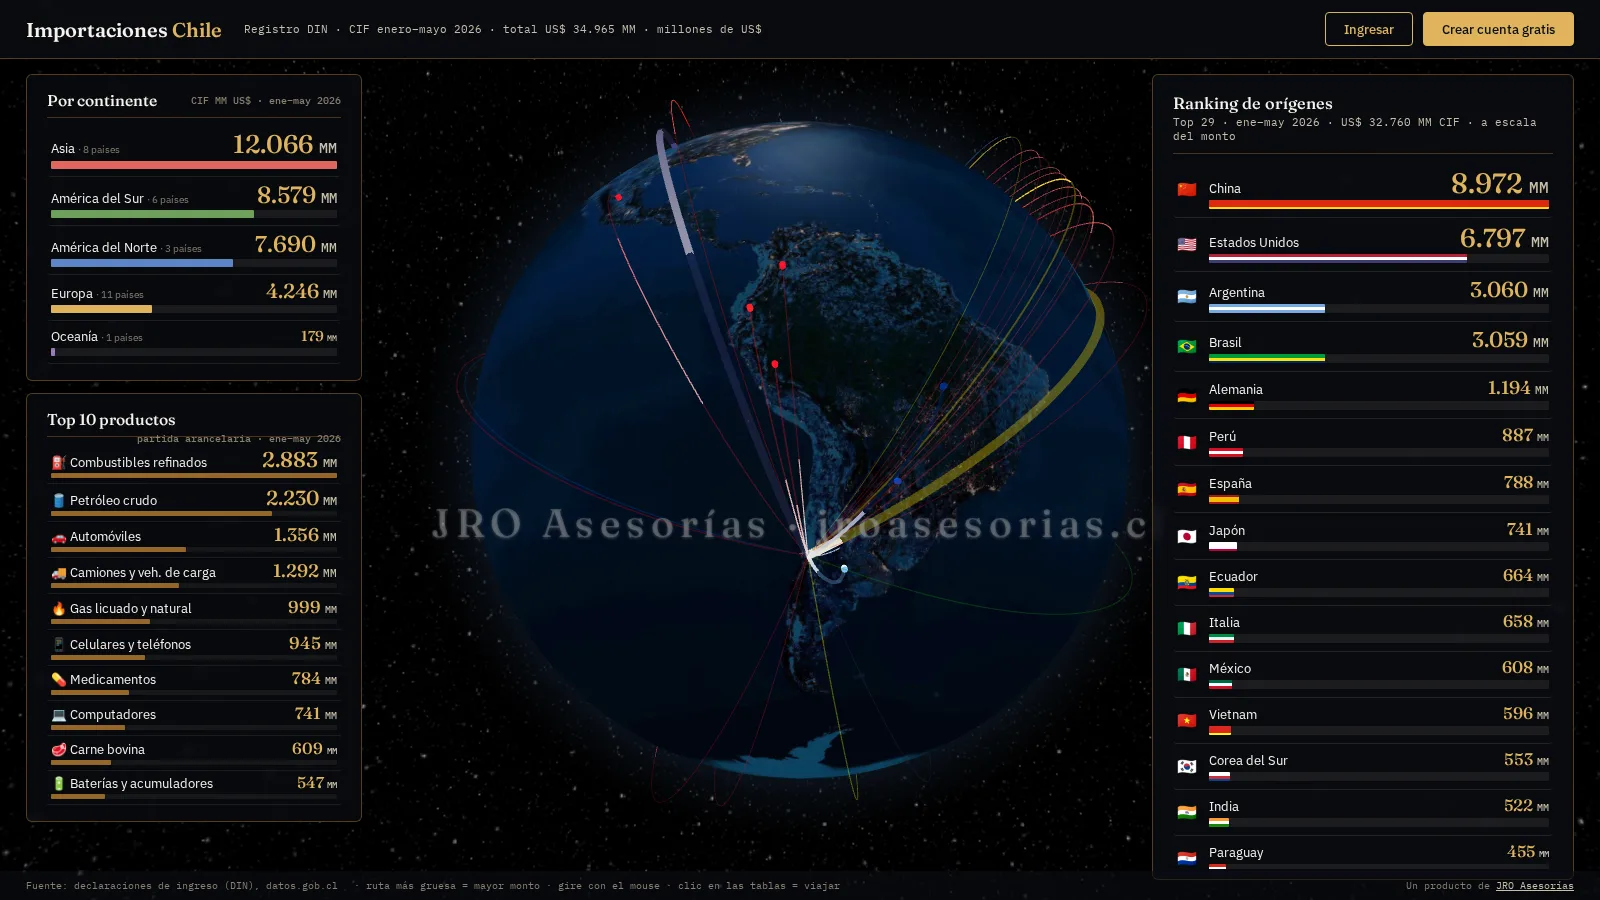Select the Vietnam label in ranking
Screen dimensions: 1600x900
click(1232, 715)
